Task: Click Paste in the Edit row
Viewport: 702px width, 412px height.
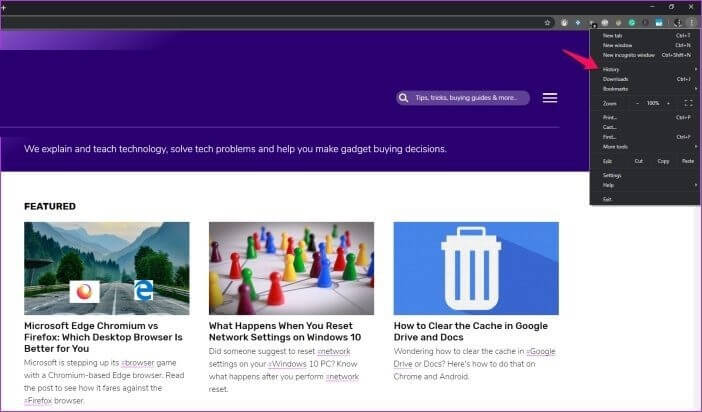Action: pyautogui.click(x=688, y=161)
